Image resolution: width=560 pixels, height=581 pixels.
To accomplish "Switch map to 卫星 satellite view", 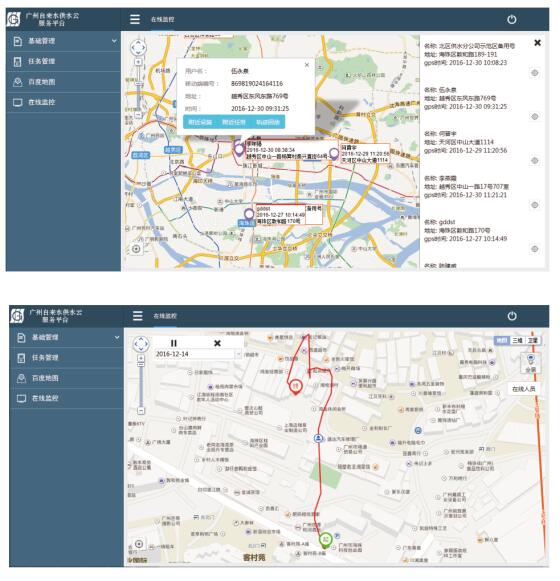I will click(x=533, y=341).
